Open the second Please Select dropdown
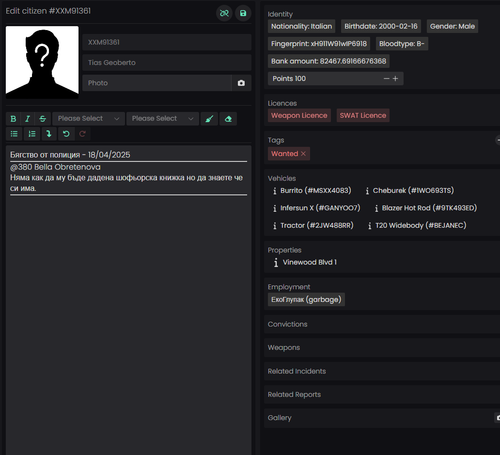This screenshot has height=455, width=500. pyautogui.click(x=163, y=119)
